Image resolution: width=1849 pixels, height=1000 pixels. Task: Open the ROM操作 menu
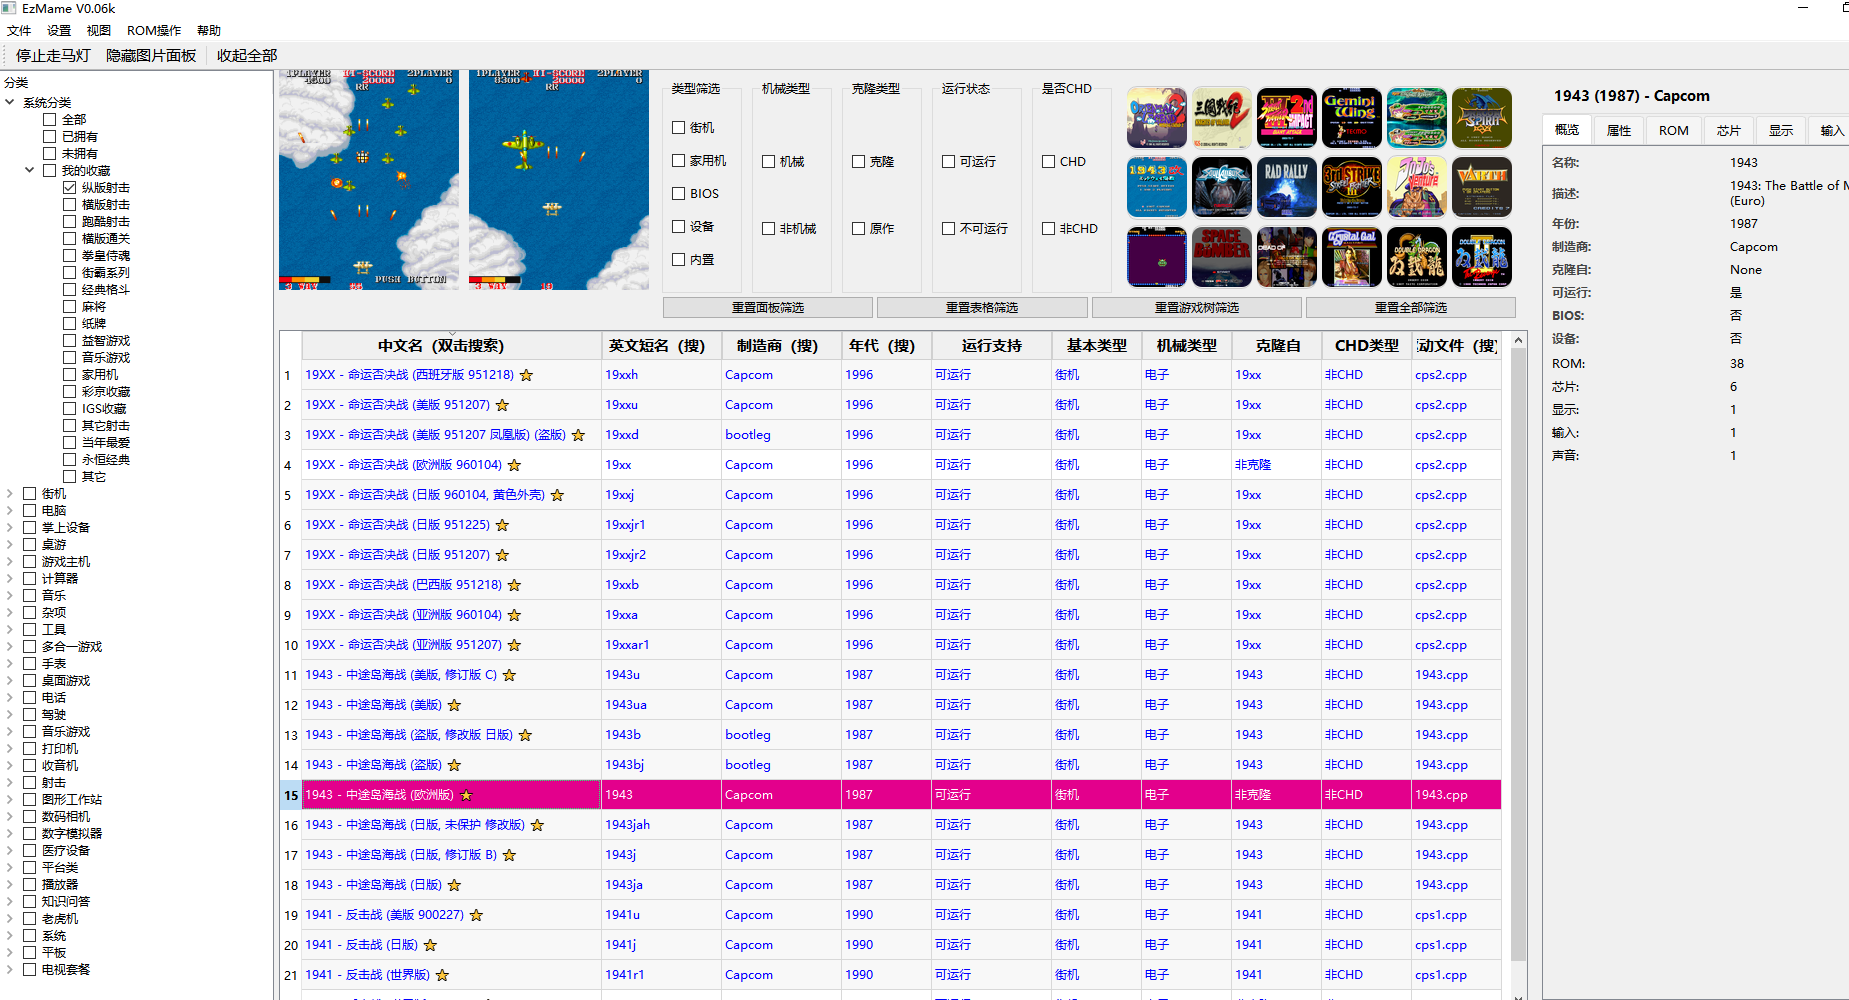pos(154,31)
